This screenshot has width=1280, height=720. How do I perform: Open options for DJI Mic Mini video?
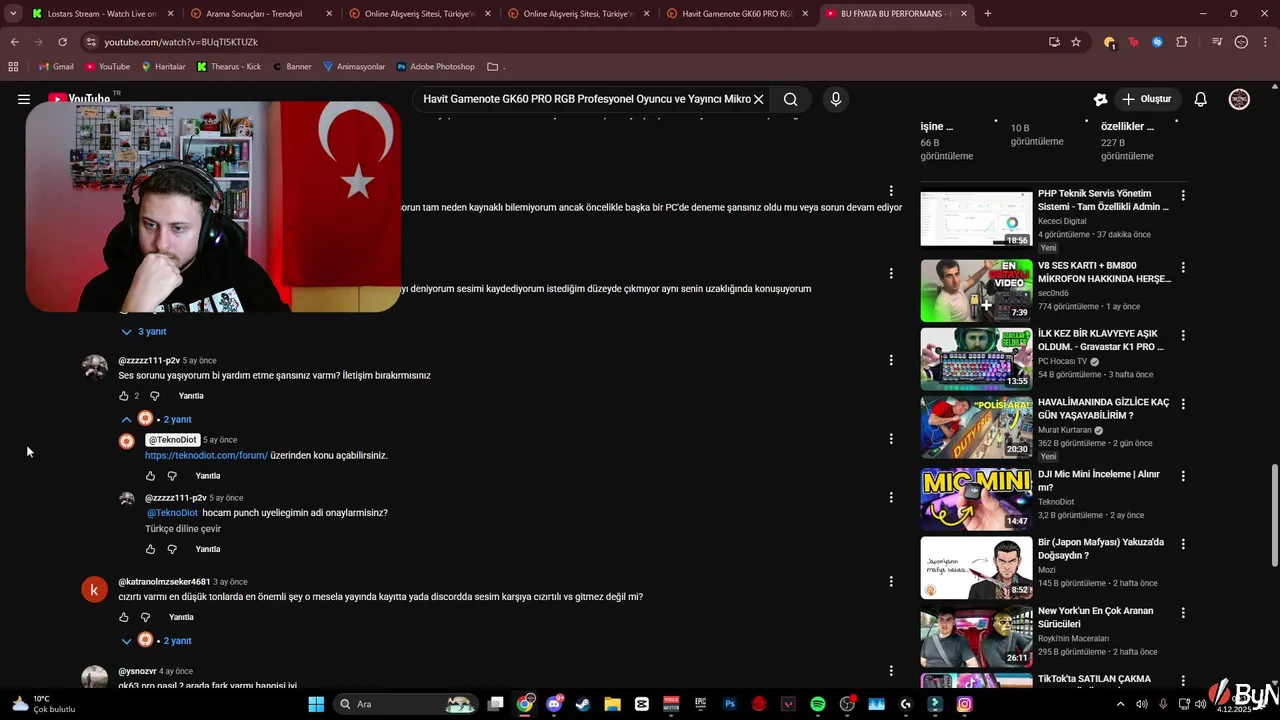point(1183,476)
